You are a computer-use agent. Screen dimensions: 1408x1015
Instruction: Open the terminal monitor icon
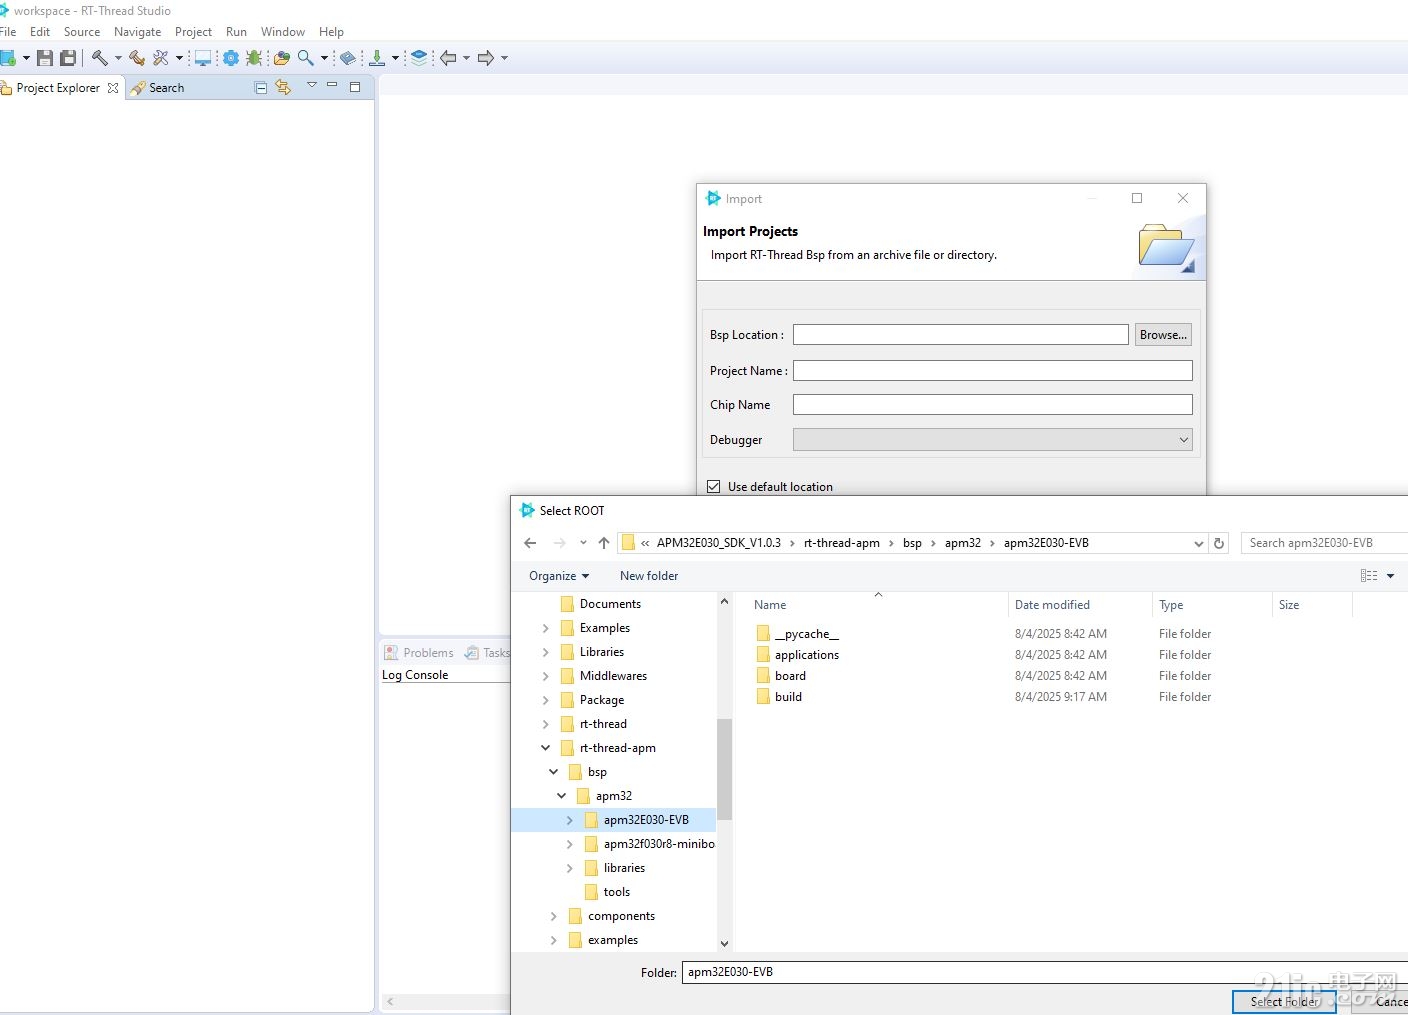(x=203, y=58)
